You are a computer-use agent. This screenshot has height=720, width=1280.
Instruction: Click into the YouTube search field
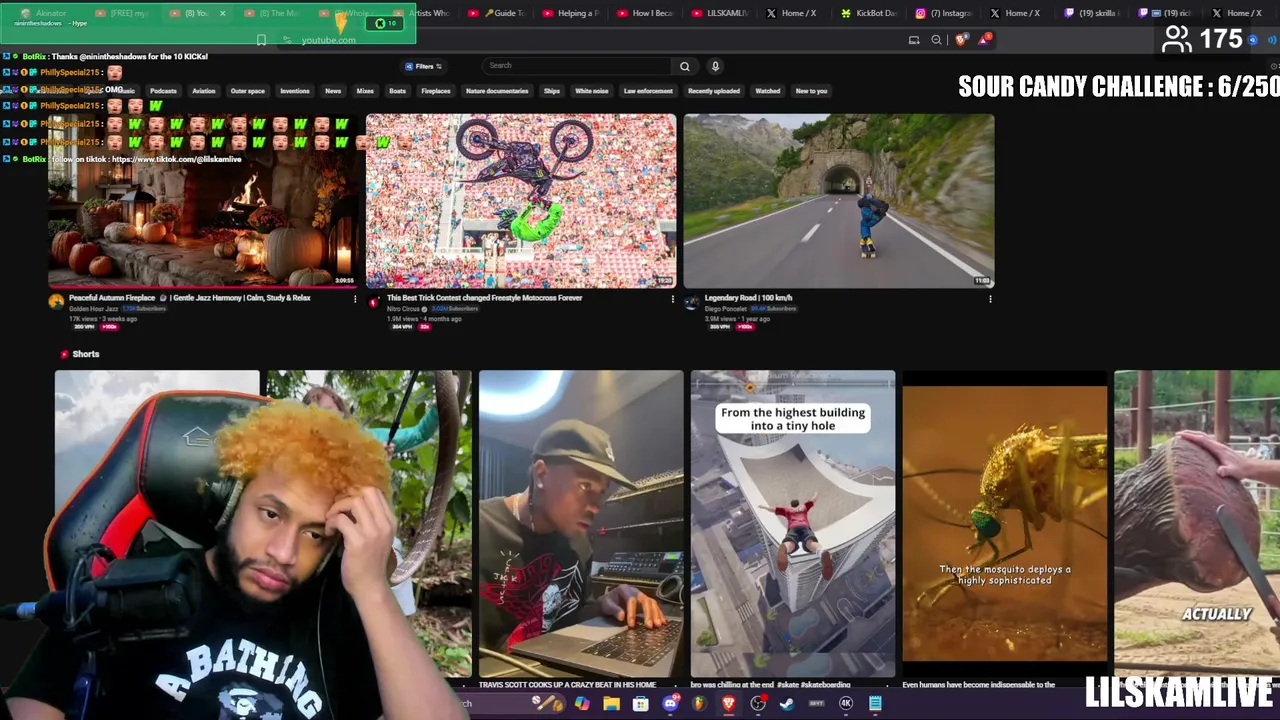[x=578, y=66]
